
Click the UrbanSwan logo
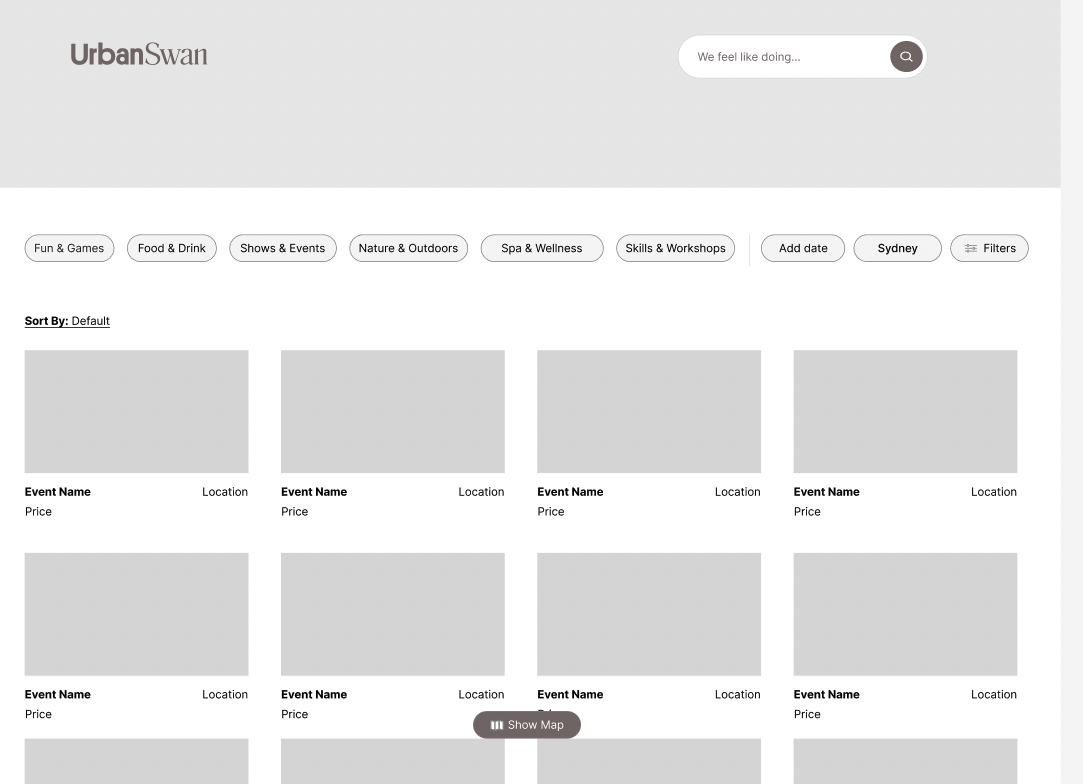click(139, 55)
